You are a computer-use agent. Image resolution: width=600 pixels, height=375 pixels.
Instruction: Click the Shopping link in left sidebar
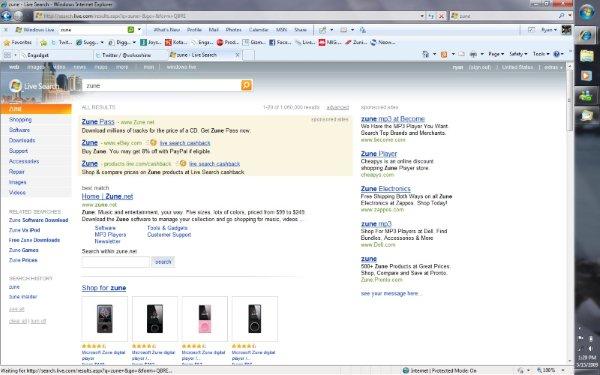20,120
